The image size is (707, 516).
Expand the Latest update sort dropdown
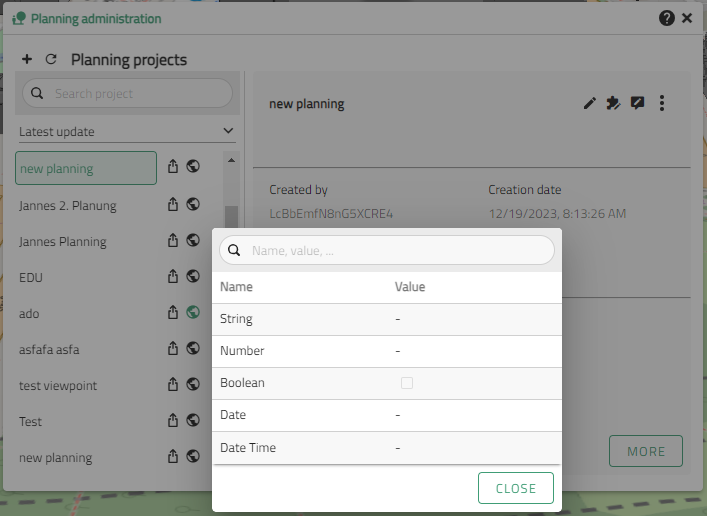[228, 131]
